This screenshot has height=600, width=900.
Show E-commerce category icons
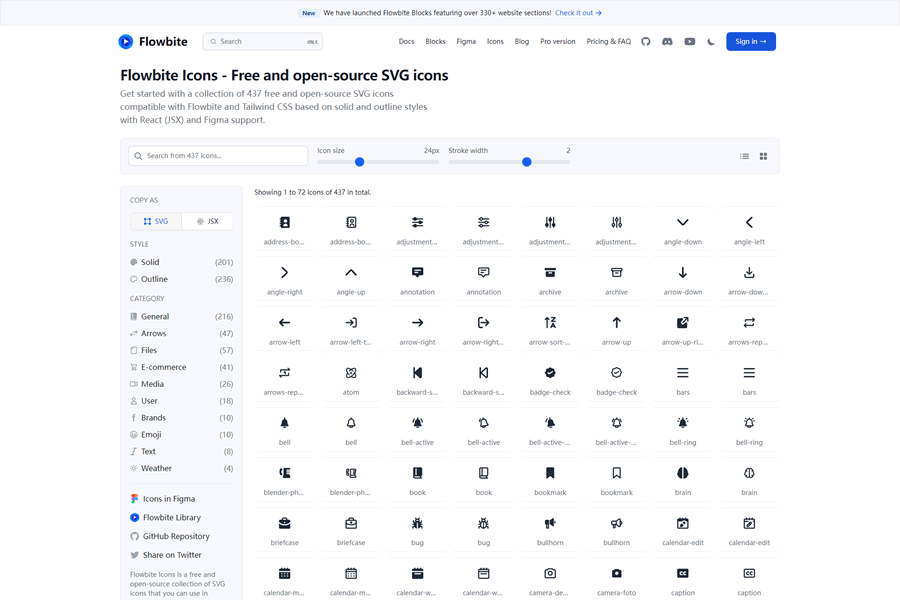163,367
